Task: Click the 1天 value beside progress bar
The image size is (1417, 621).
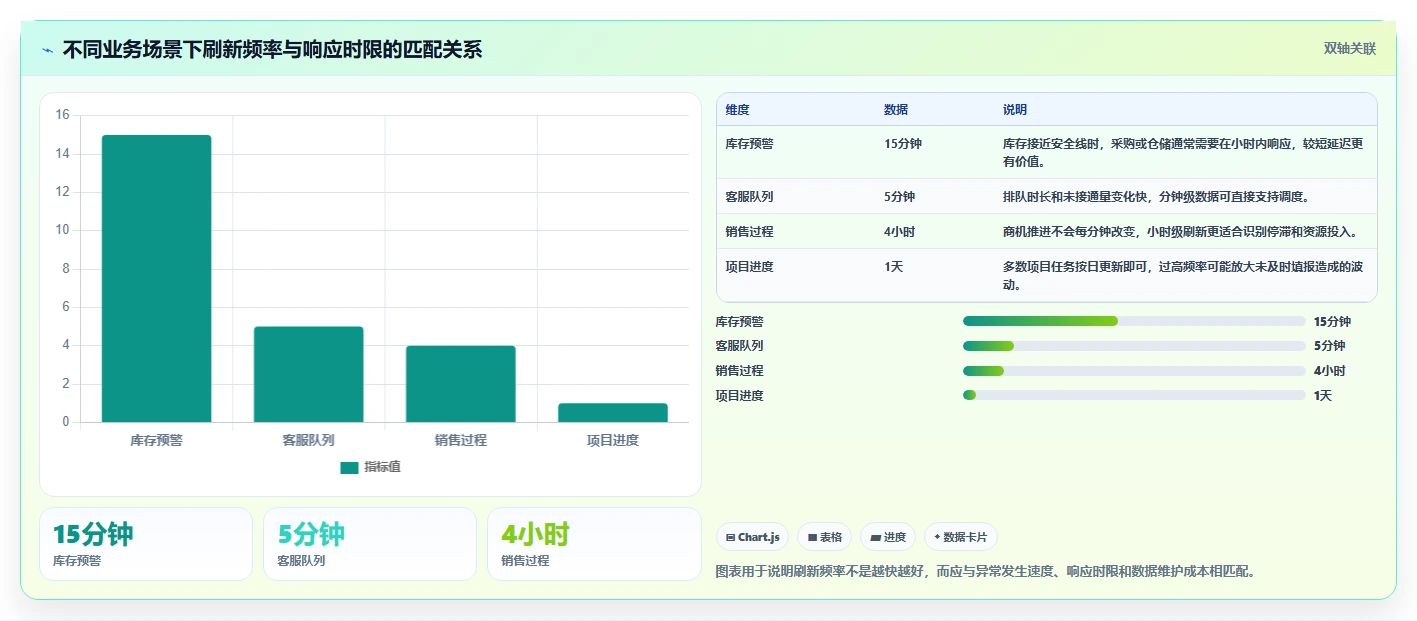Action: (x=1323, y=396)
